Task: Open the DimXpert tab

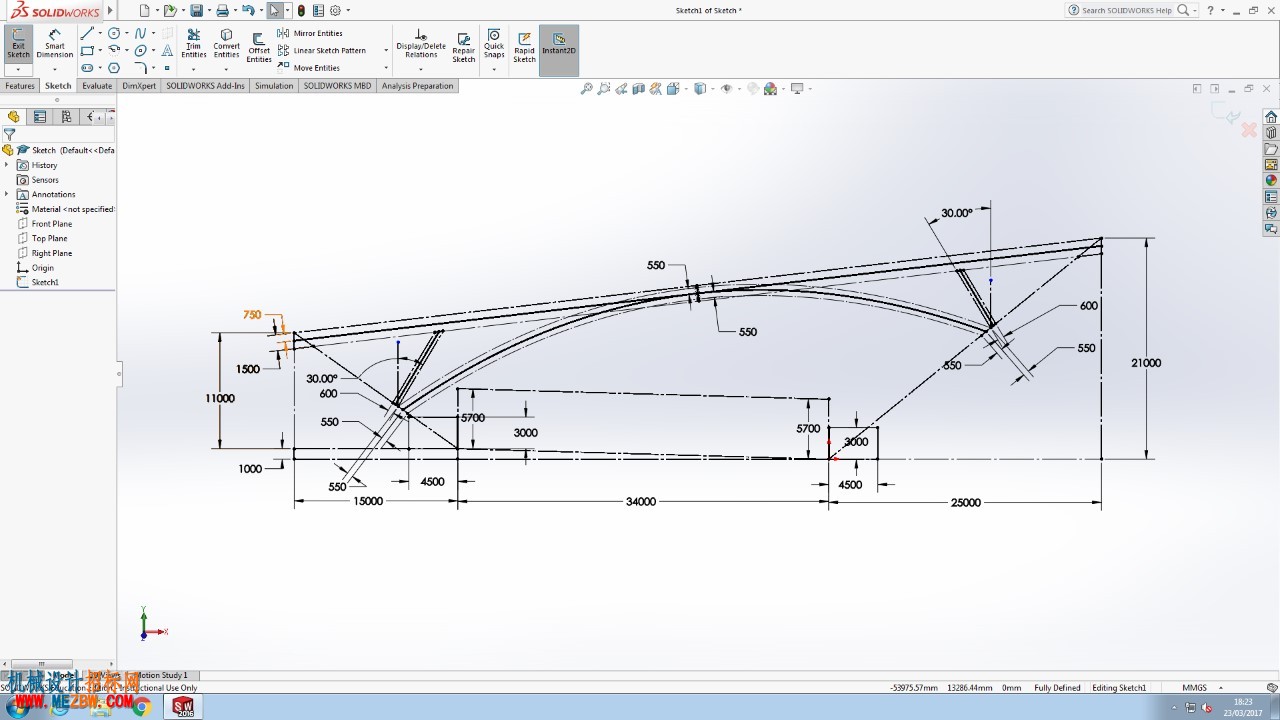Action: [139, 86]
